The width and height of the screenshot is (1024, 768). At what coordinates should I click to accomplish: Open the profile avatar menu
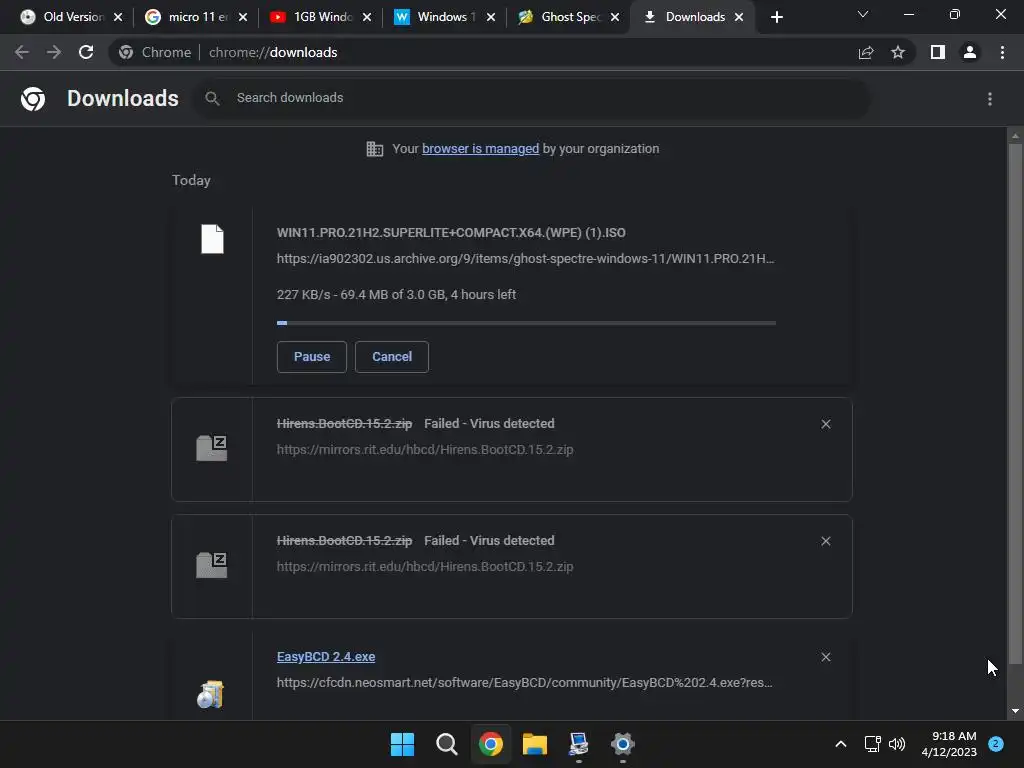point(970,52)
